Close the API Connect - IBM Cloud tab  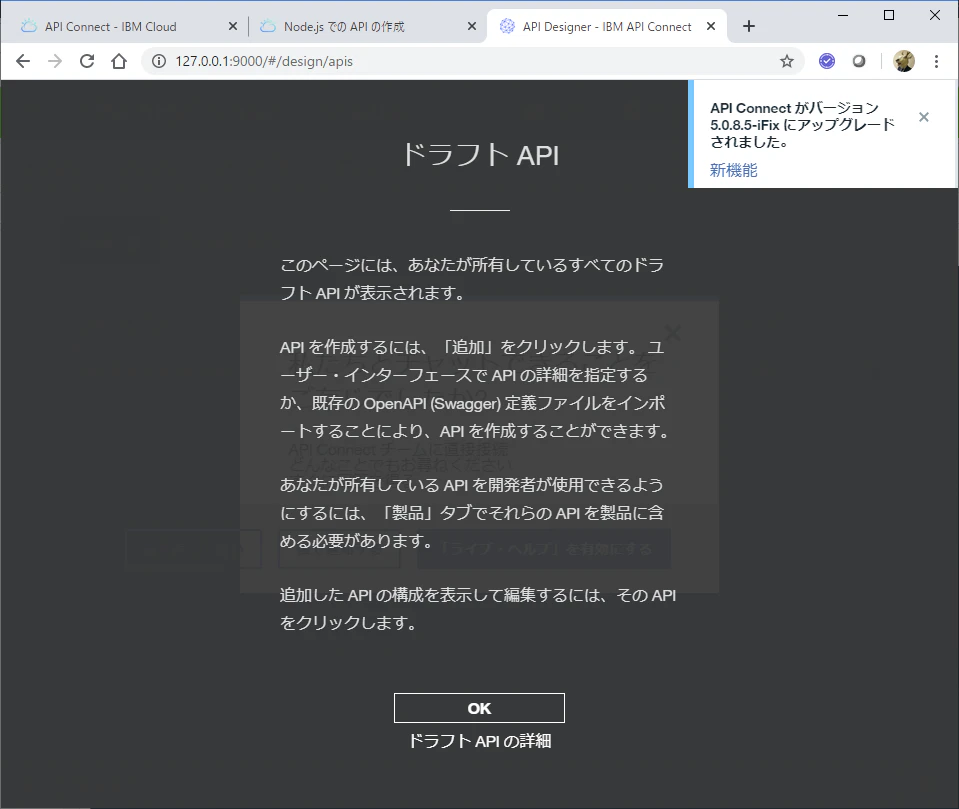pyautogui.click(x=233, y=26)
